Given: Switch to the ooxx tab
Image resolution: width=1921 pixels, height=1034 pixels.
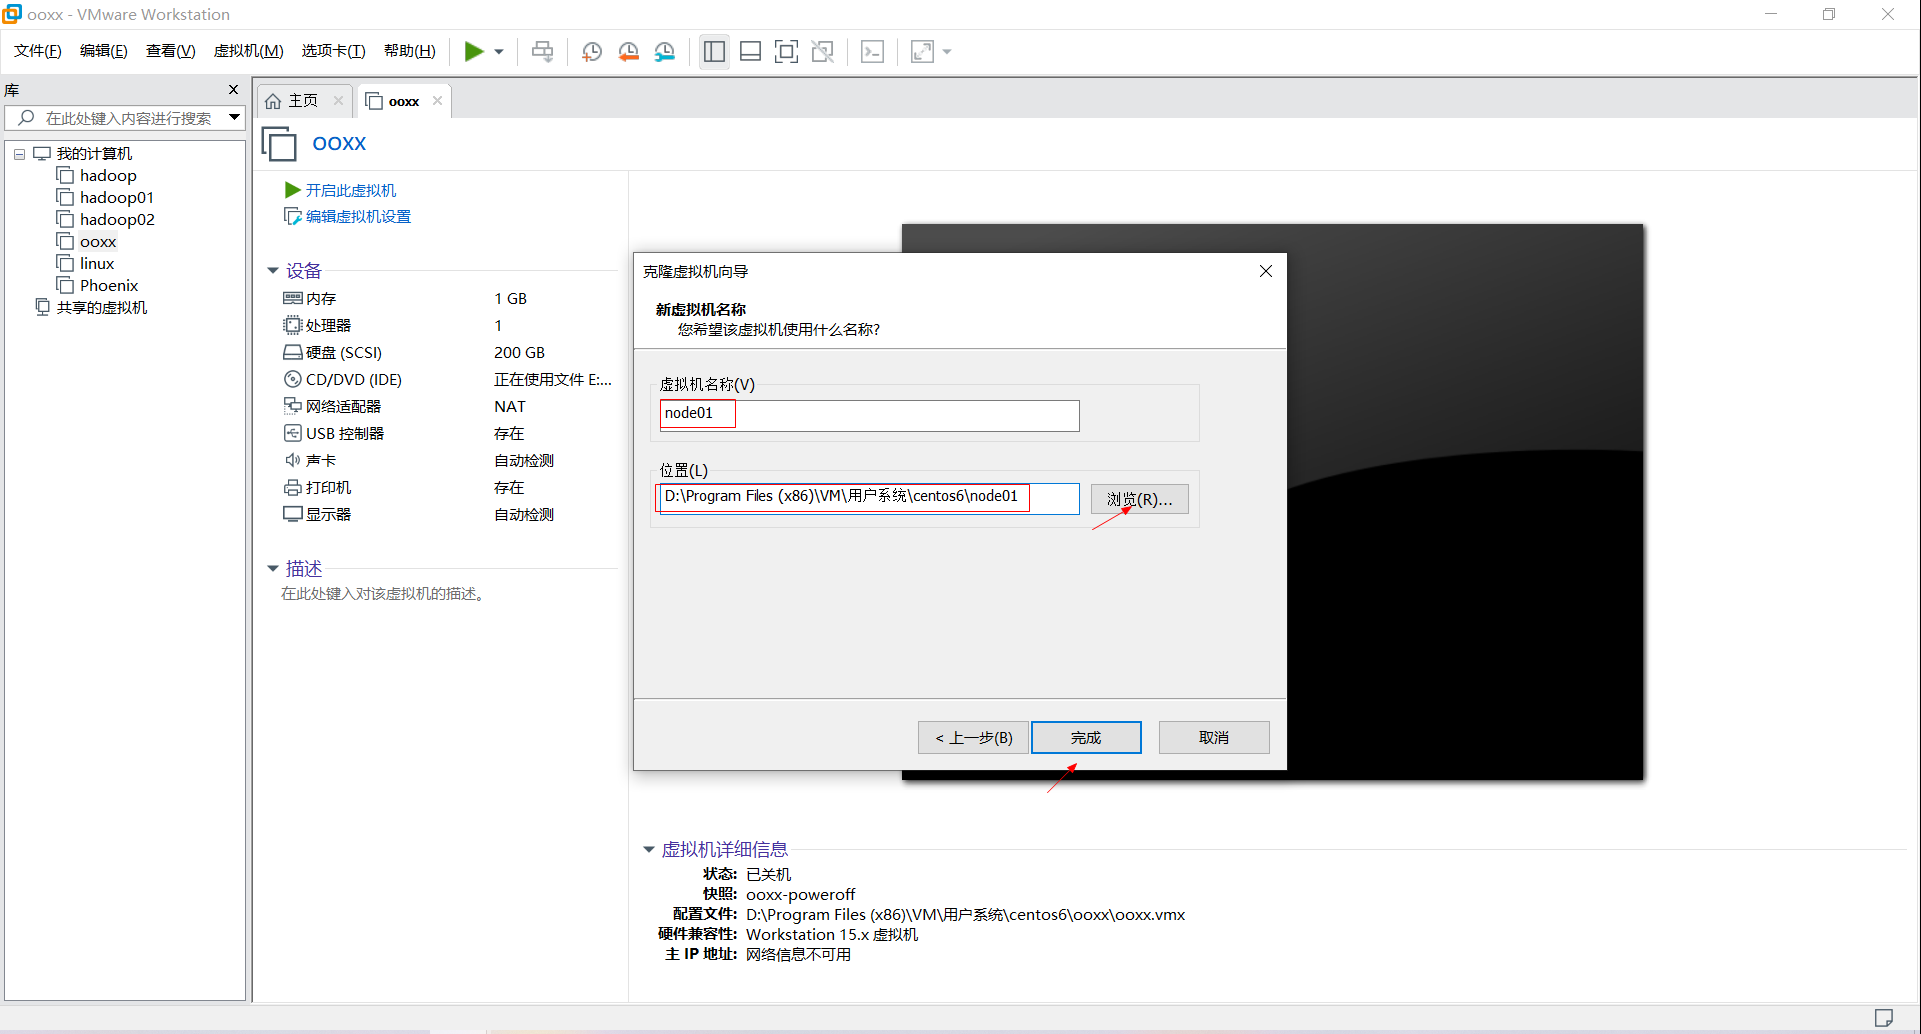Looking at the screenshot, I should pos(404,101).
